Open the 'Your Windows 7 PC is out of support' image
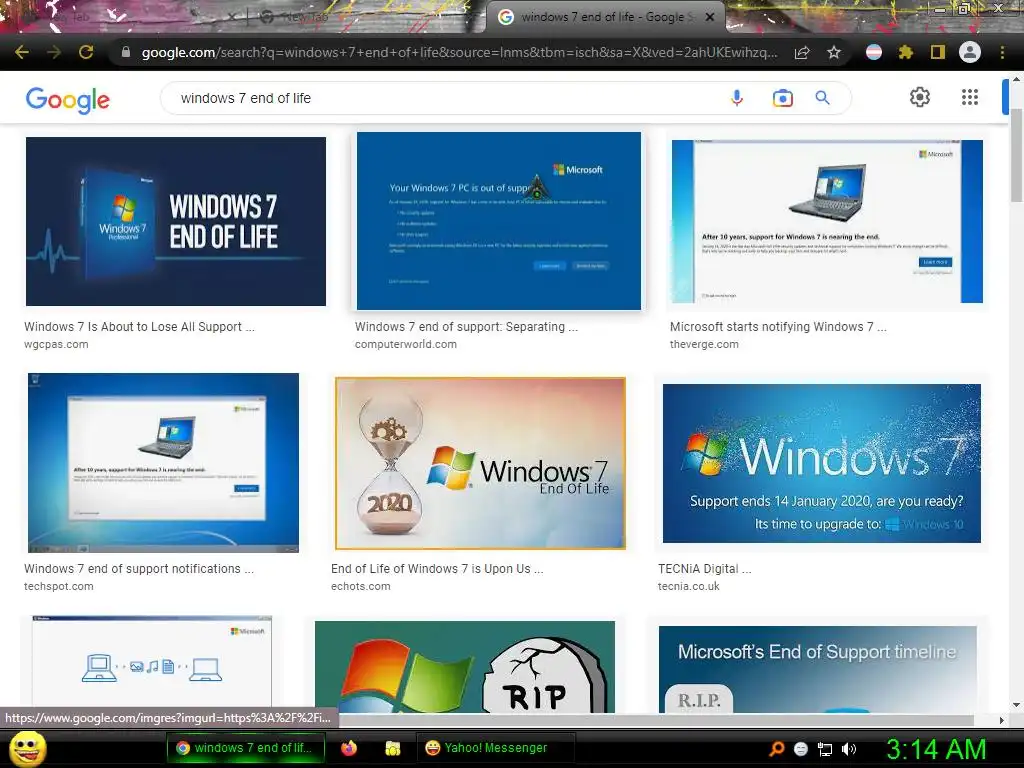This screenshot has width=1024, height=768. click(499, 221)
